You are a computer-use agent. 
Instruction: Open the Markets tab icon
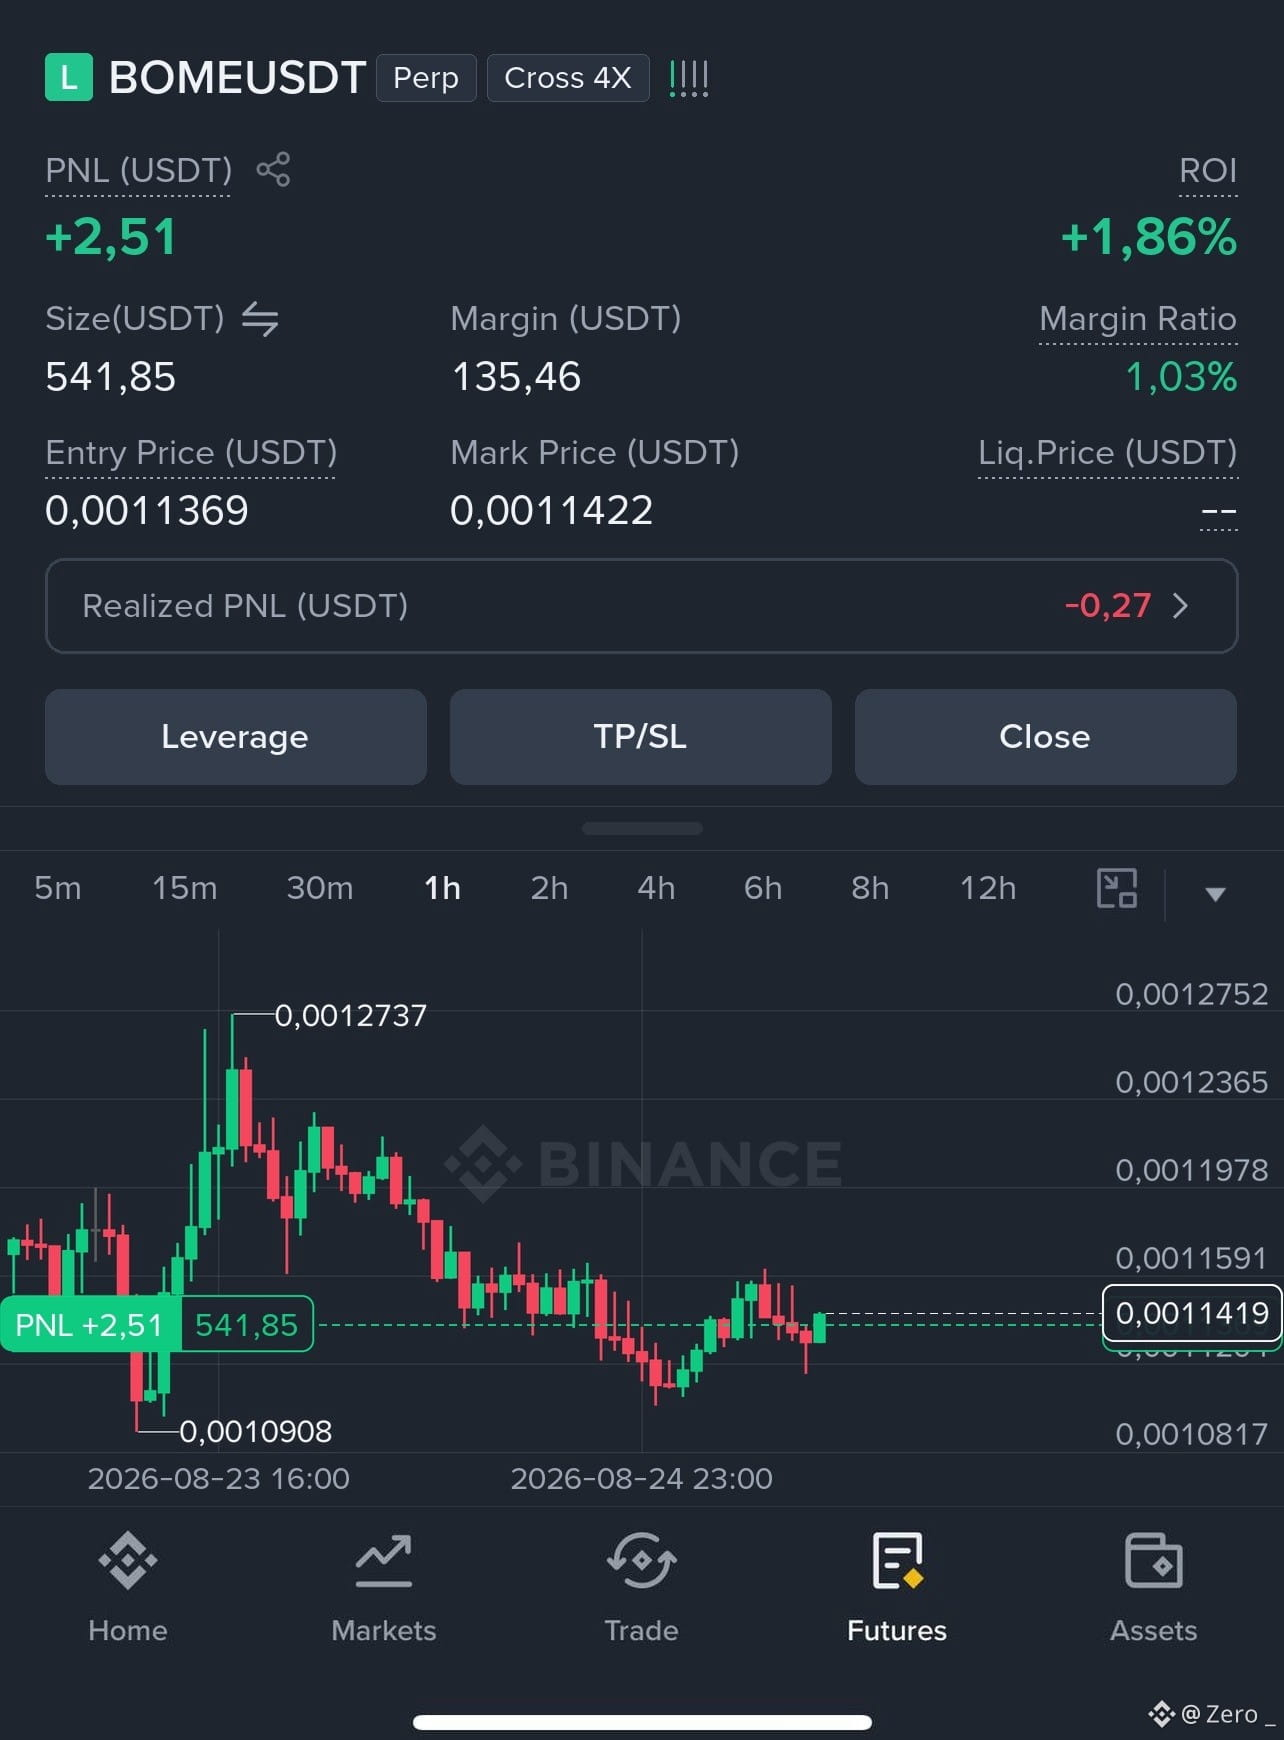(384, 1560)
